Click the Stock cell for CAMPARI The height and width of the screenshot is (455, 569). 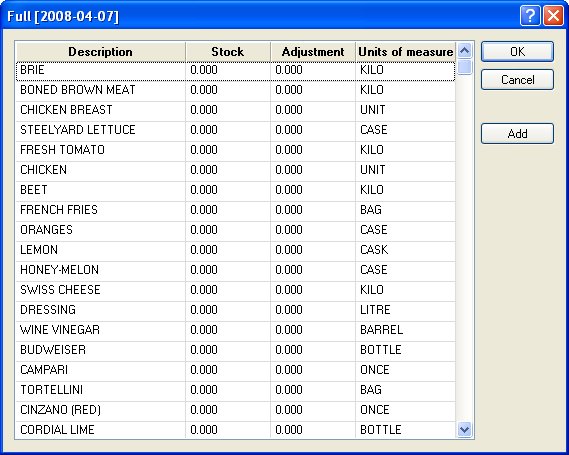pos(228,370)
